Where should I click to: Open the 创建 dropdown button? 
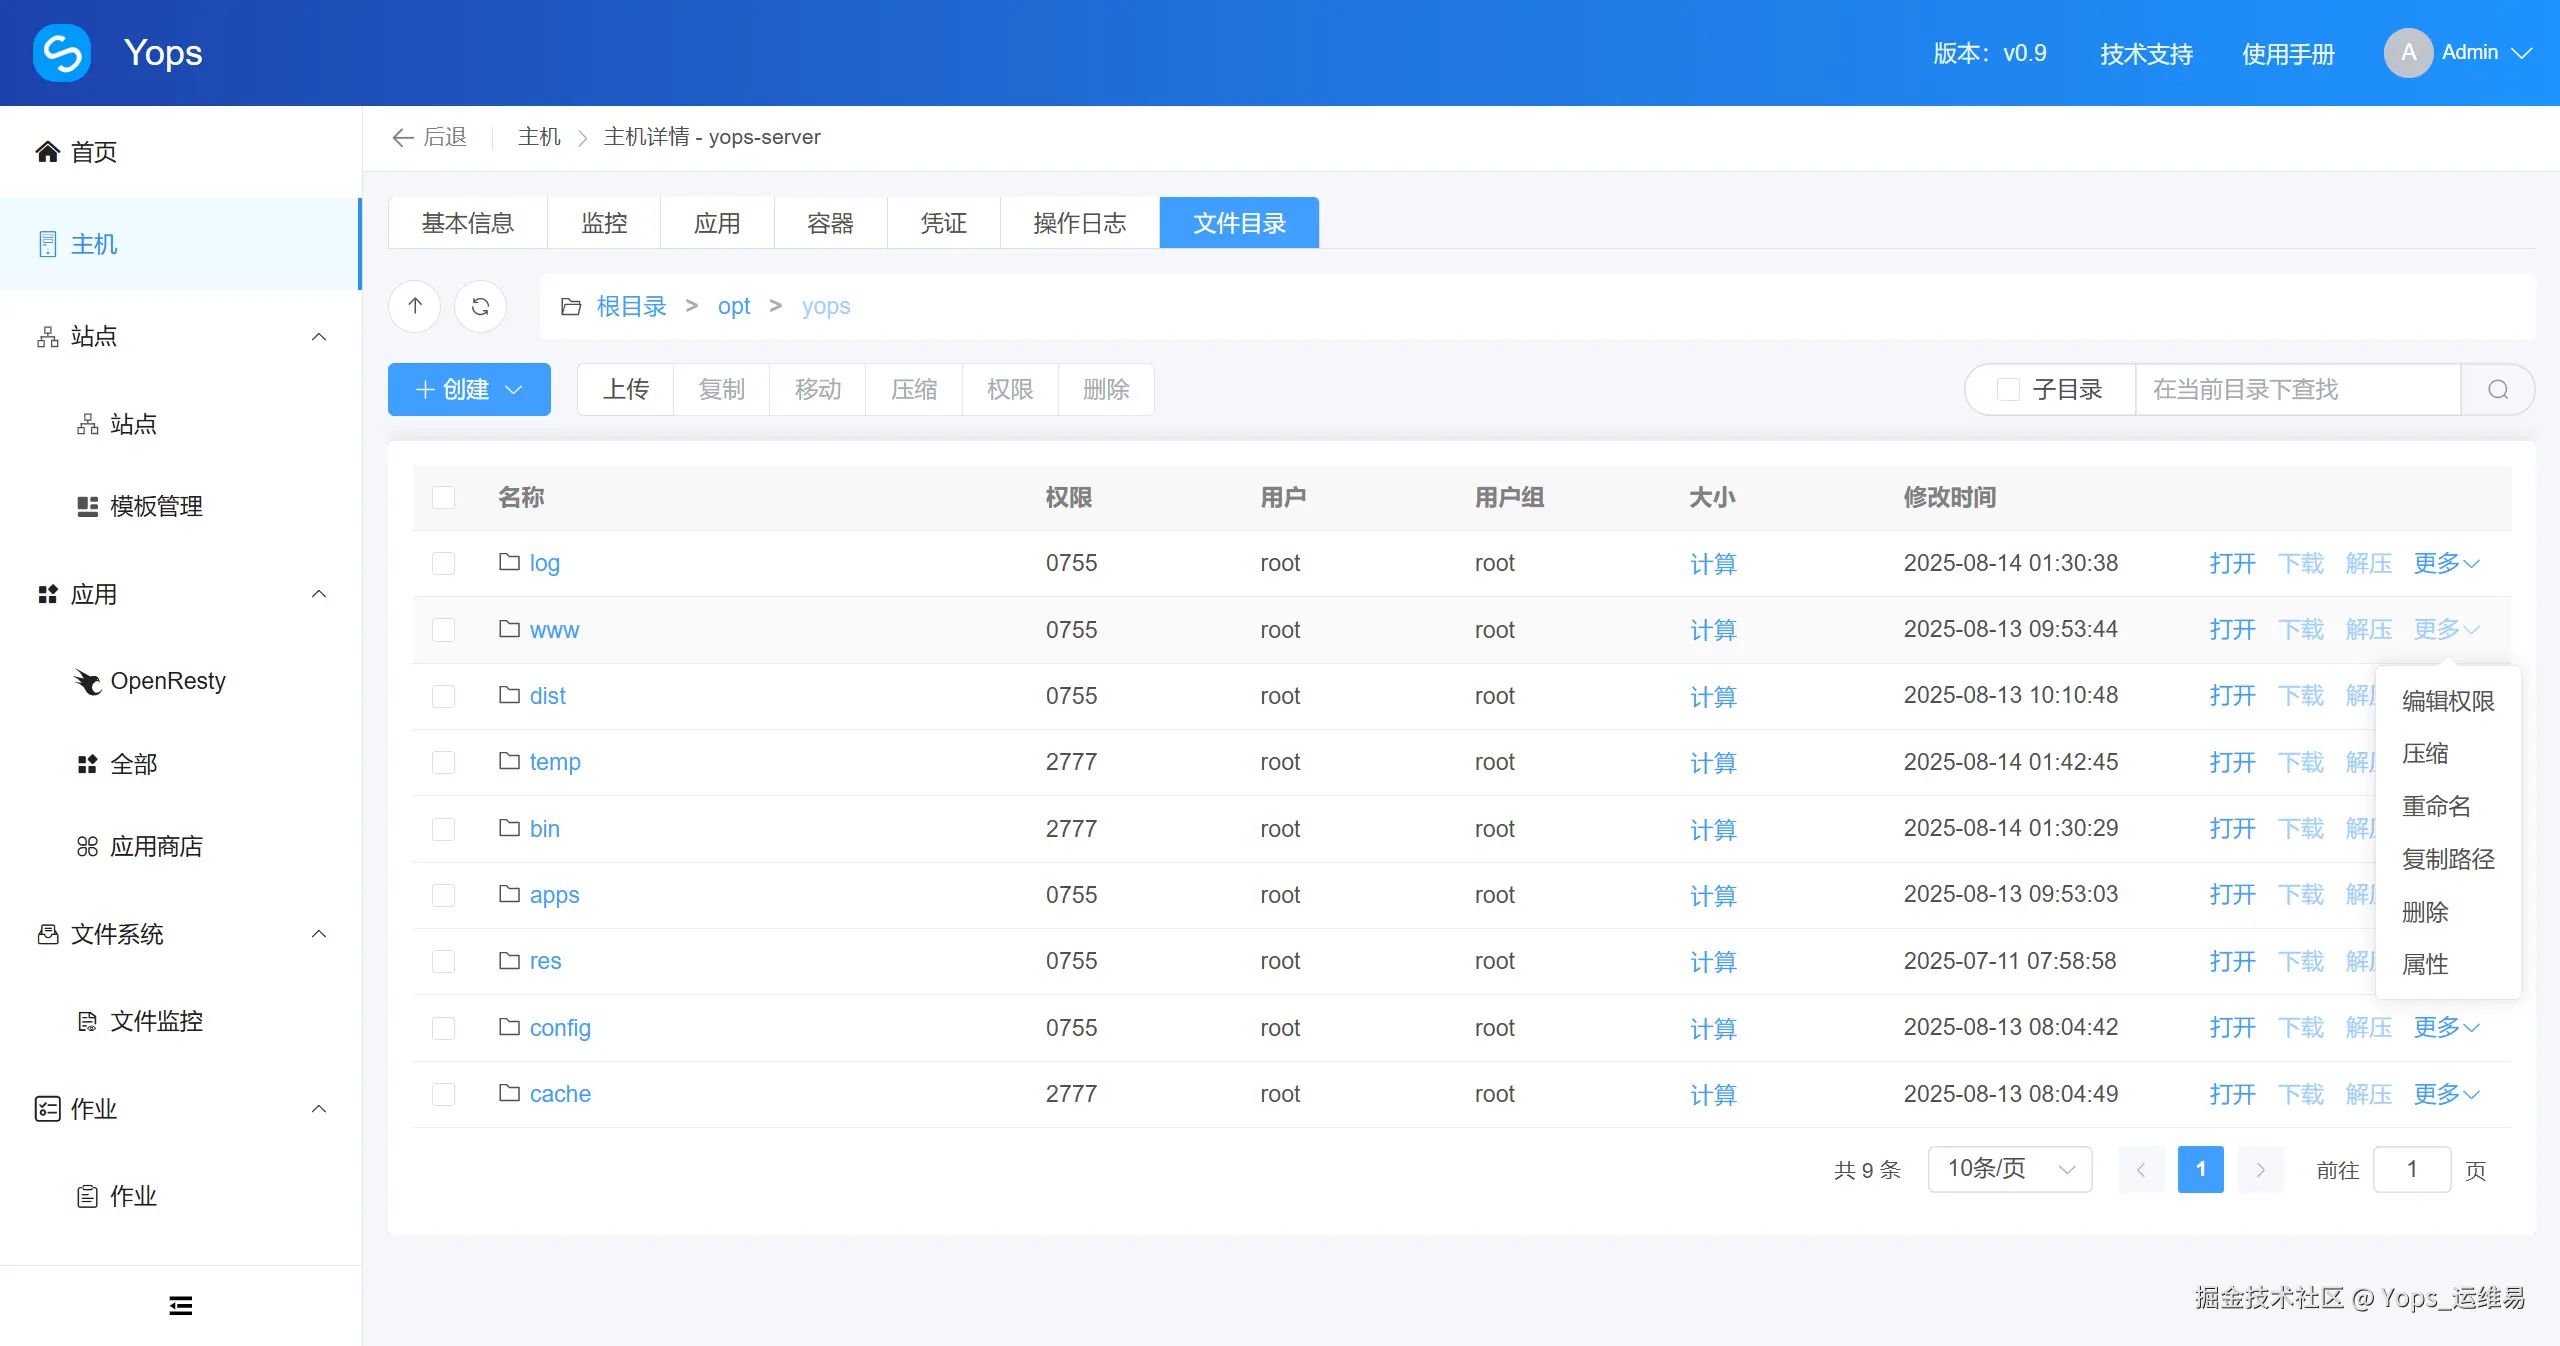pyautogui.click(x=469, y=390)
